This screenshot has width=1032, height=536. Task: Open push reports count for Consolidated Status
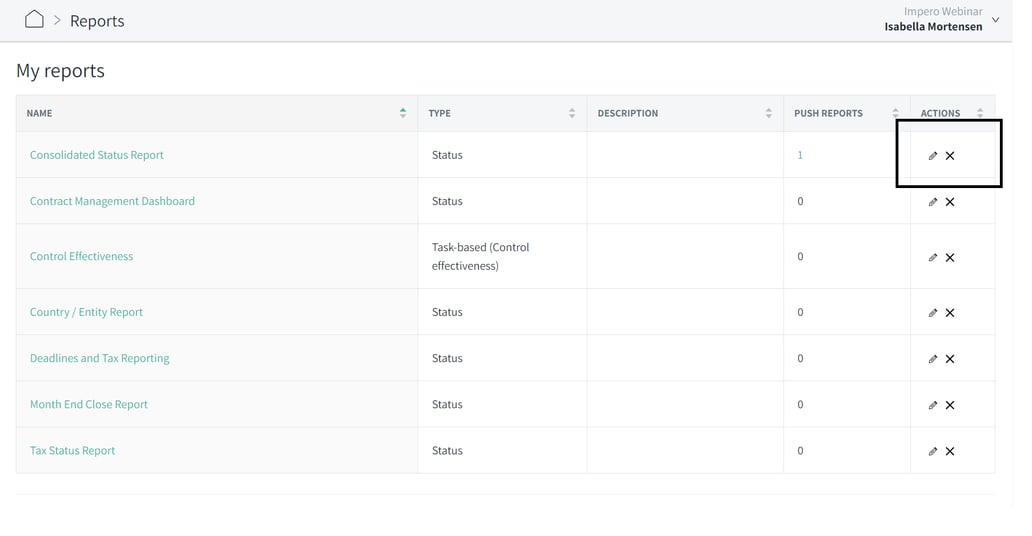pos(800,155)
